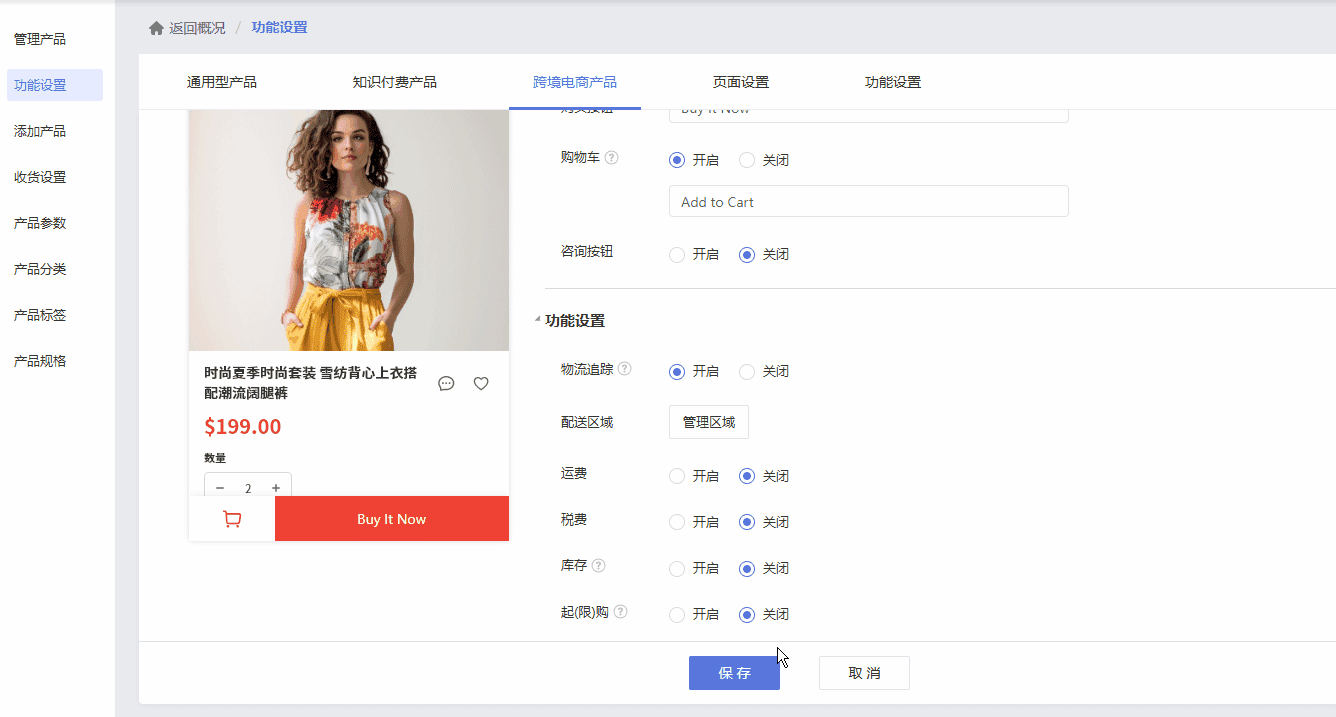1336x717 pixels.
Task: Click the home icon beside 返回概况
Action: tap(156, 28)
